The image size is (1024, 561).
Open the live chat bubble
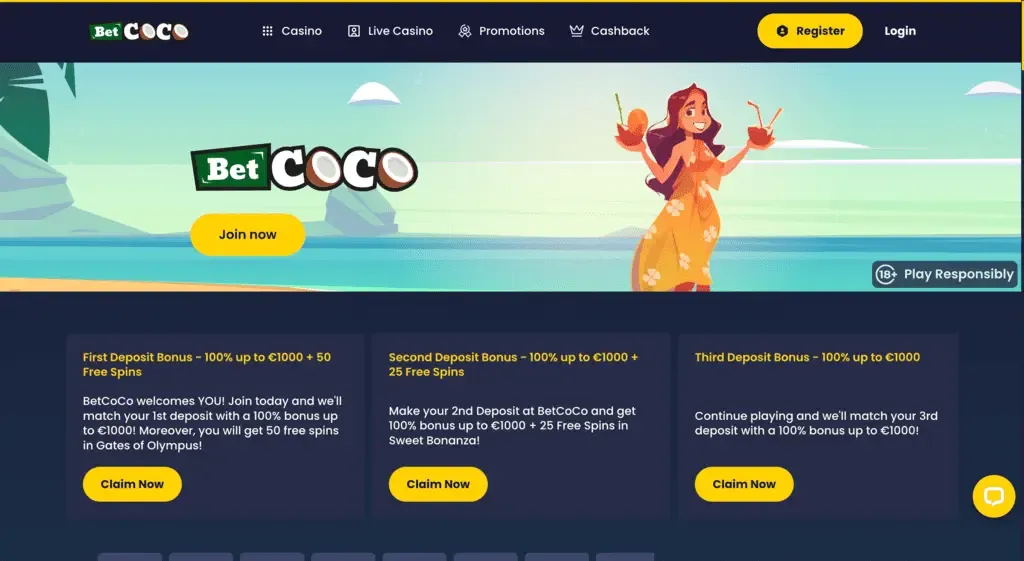[x=993, y=496]
